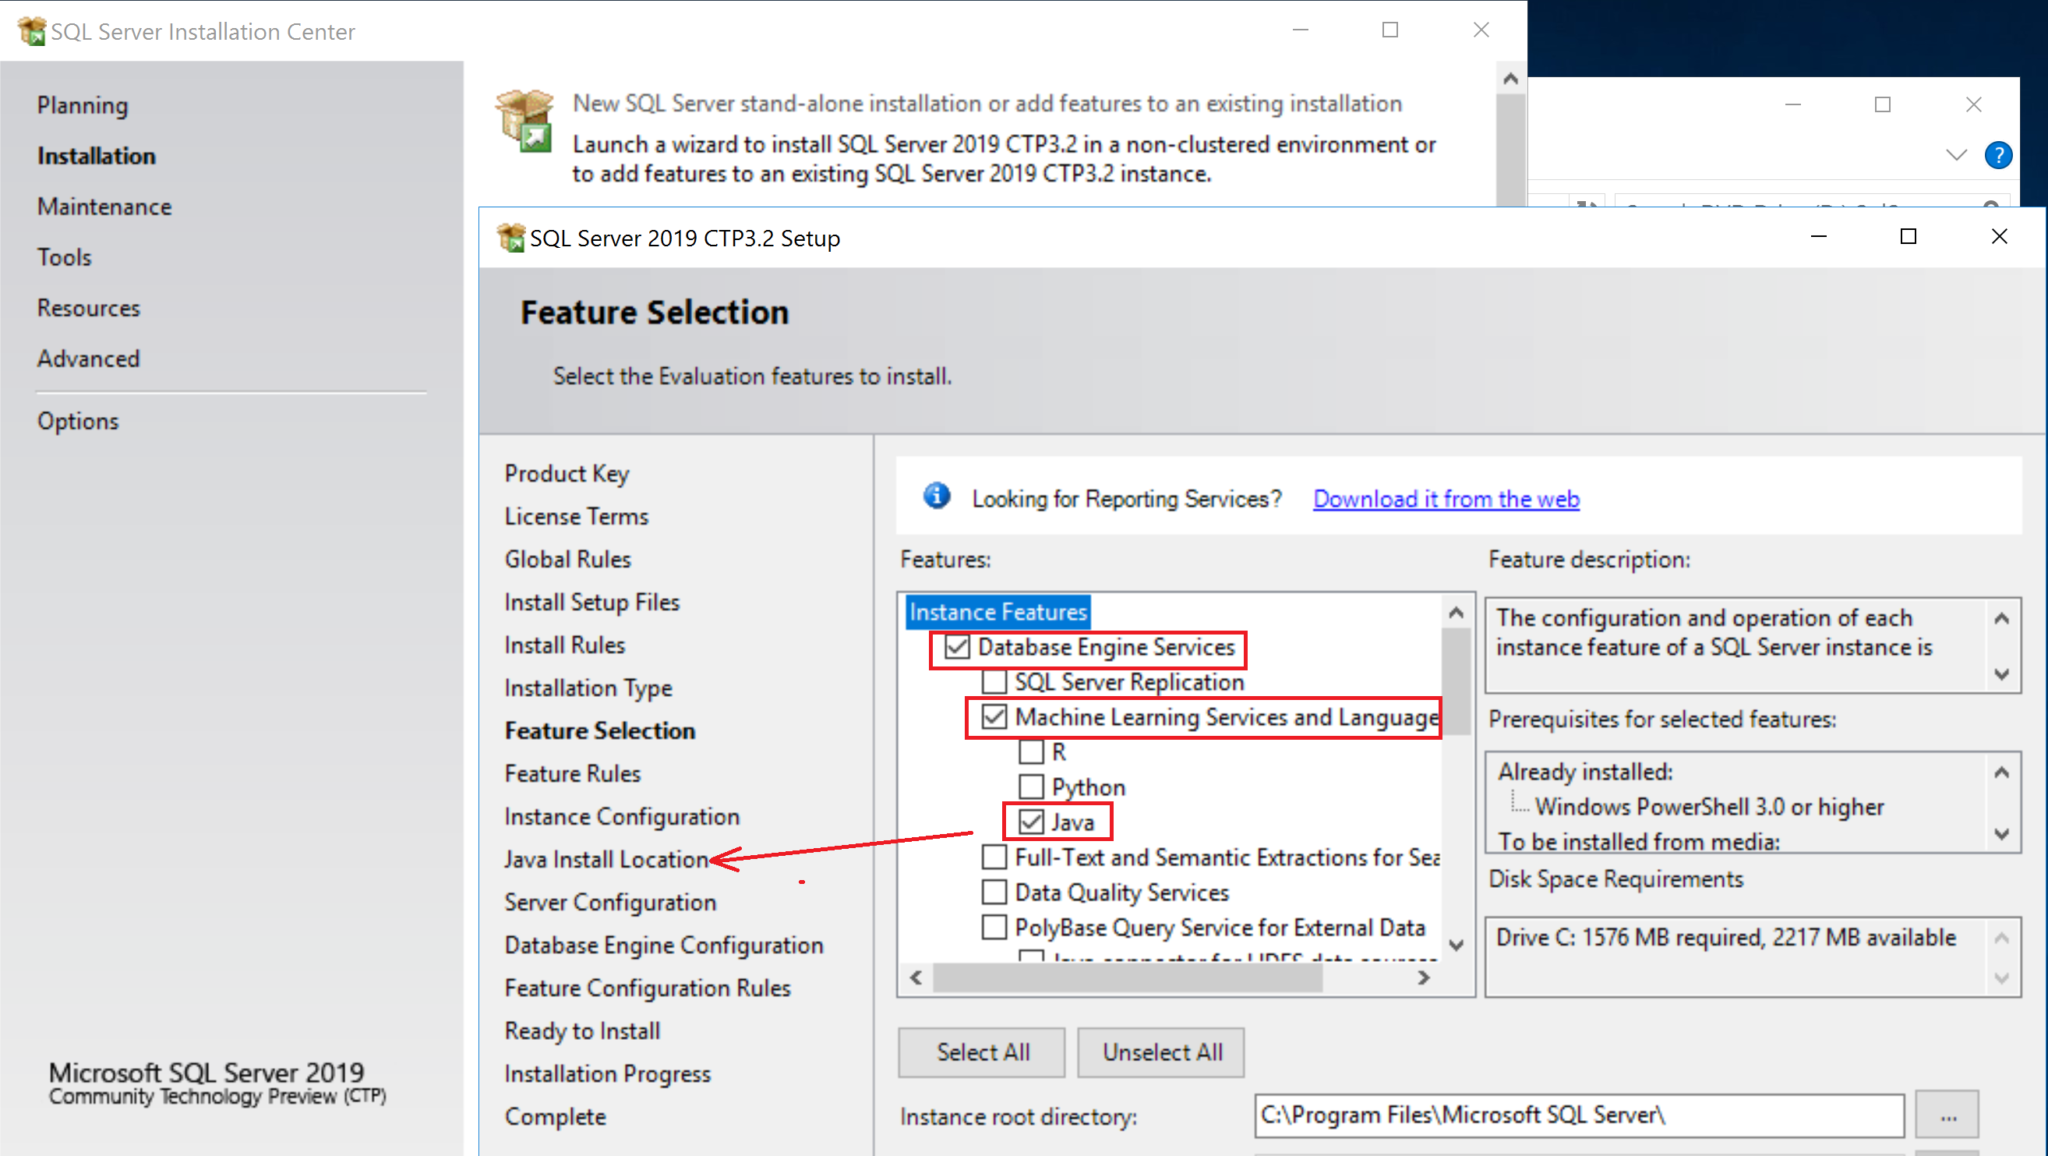This screenshot has width=2048, height=1156.
Task: Click the Feature Configuration Rules step
Action: pos(648,989)
